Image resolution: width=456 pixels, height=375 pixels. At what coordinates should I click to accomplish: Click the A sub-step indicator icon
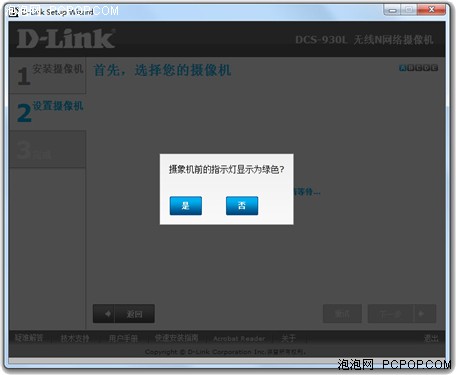[403, 68]
